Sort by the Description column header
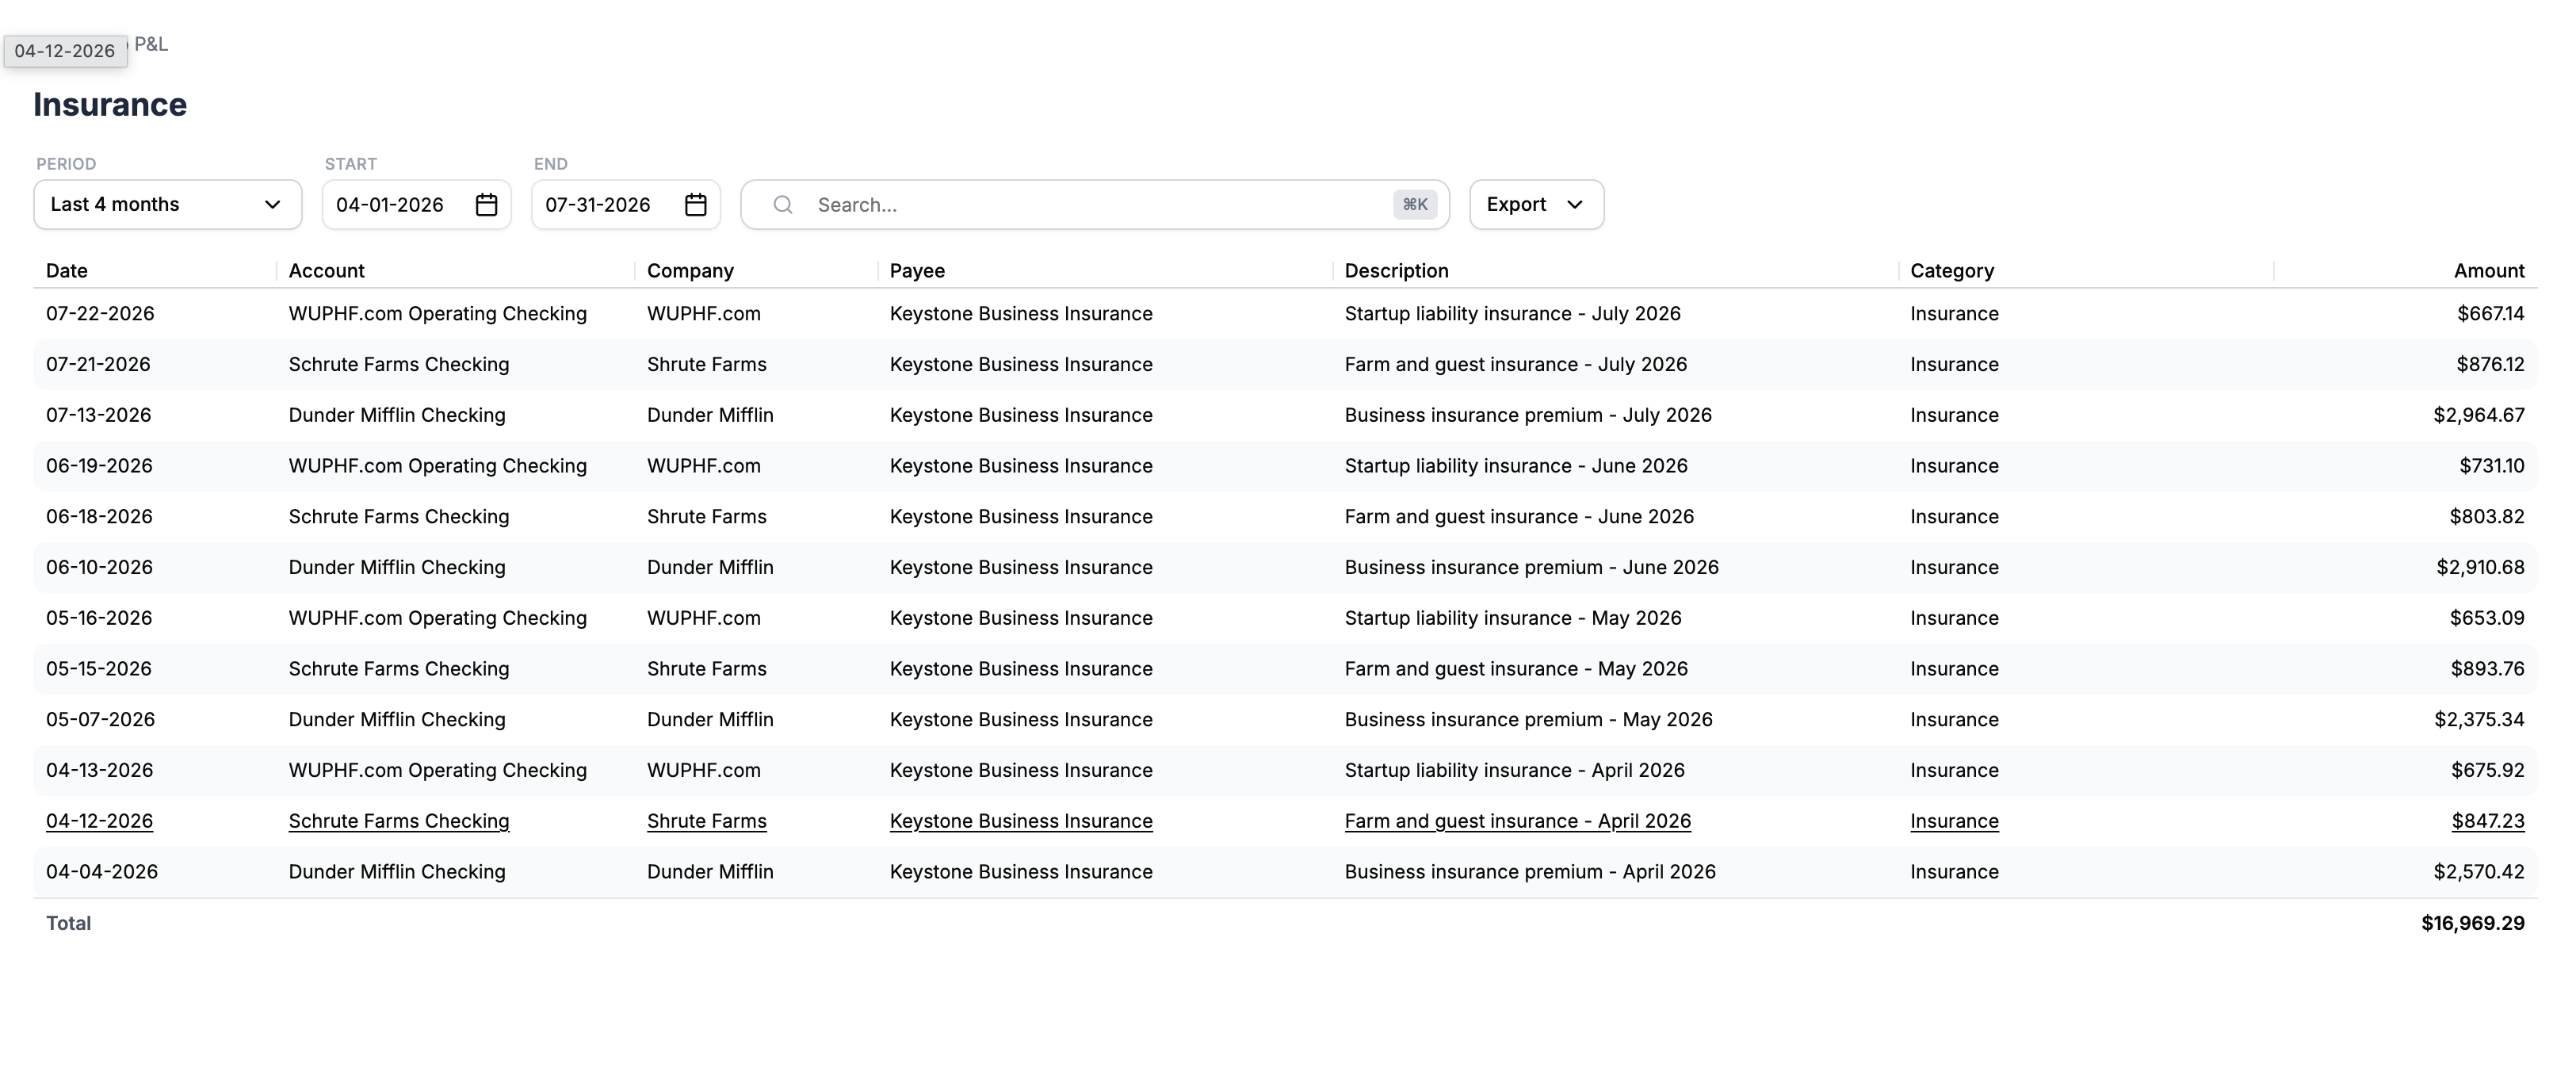 point(1396,271)
